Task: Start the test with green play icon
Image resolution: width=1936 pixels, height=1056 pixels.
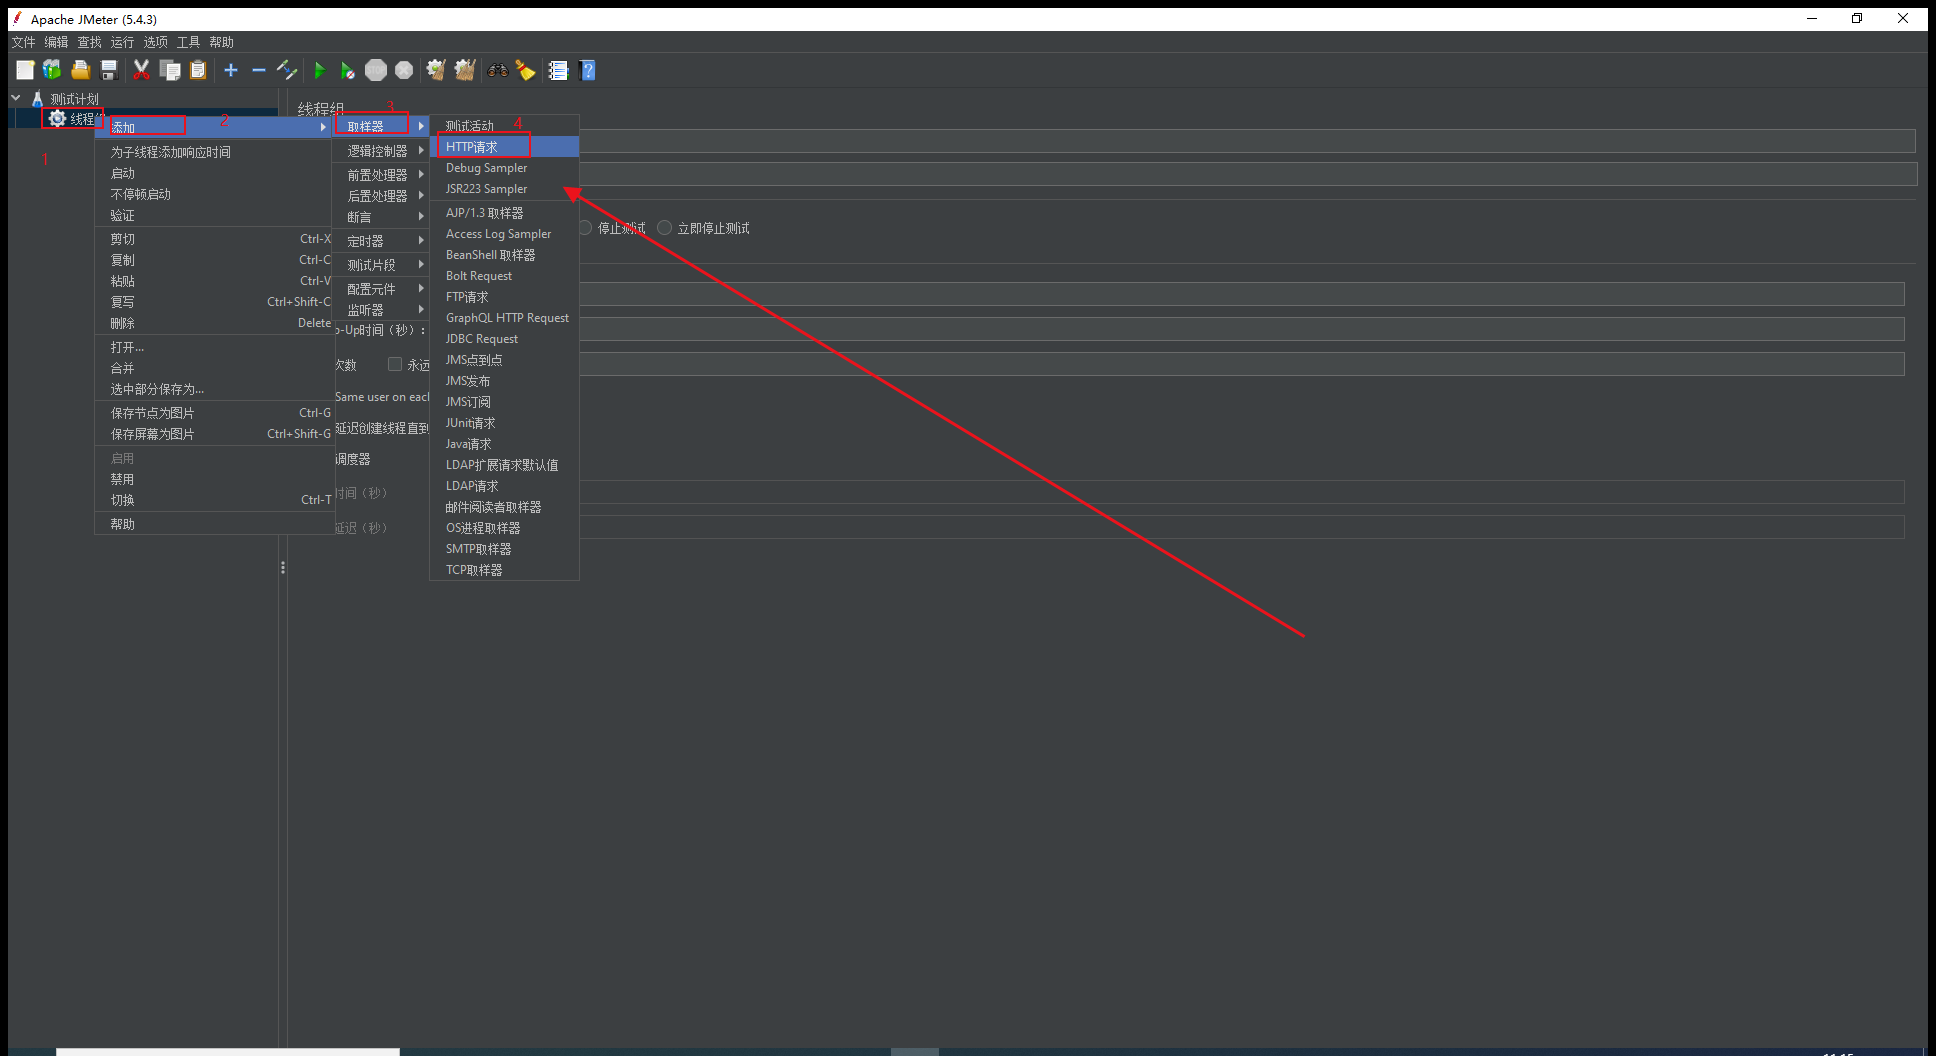Action: 320,70
